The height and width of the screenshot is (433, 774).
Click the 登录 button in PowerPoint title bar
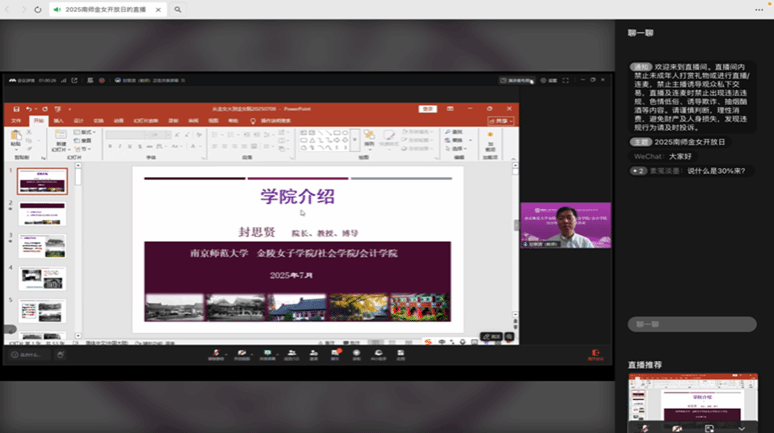click(x=427, y=108)
